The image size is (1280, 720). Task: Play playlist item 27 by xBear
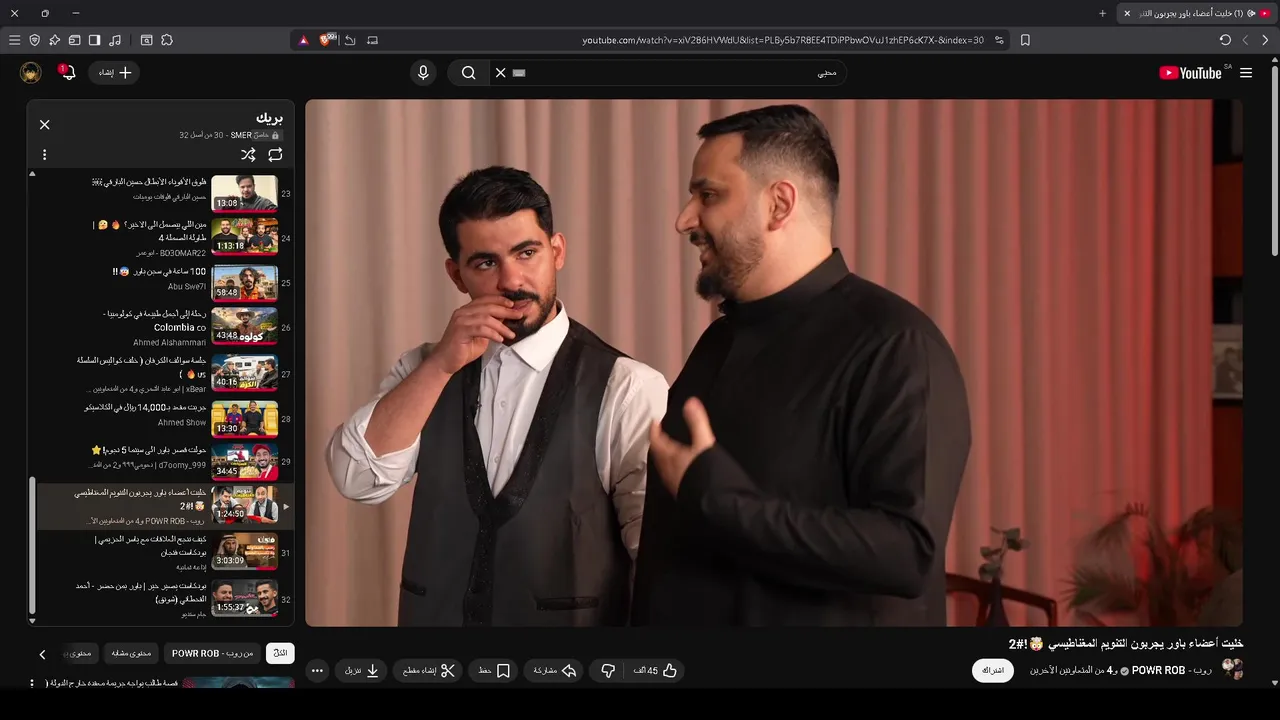[x=165, y=373]
